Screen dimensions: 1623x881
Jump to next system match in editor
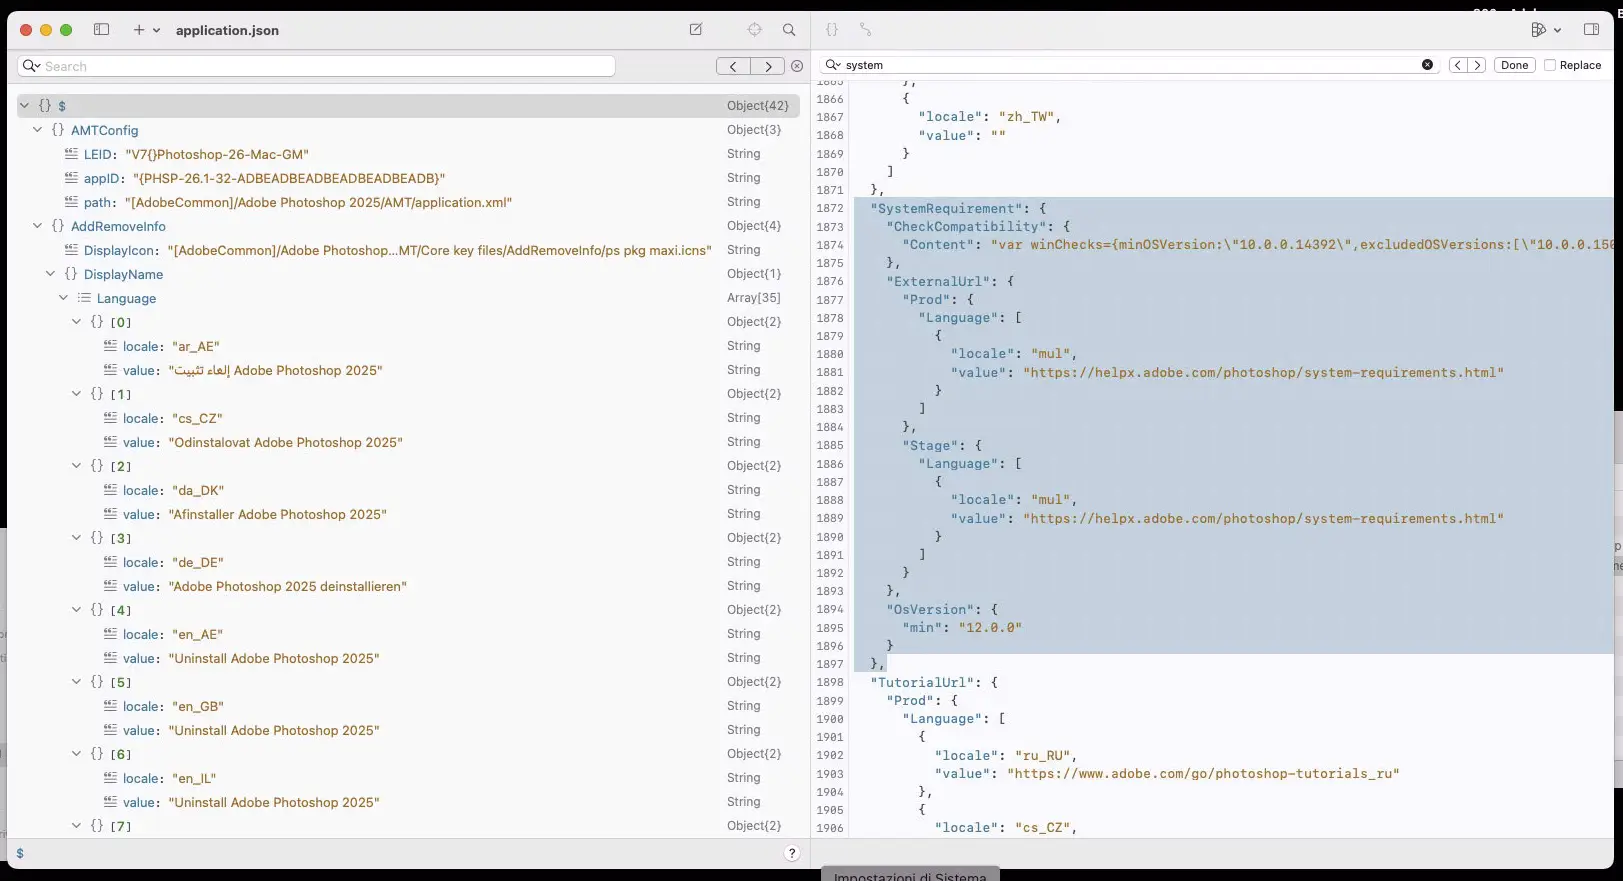[x=1477, y=65]
